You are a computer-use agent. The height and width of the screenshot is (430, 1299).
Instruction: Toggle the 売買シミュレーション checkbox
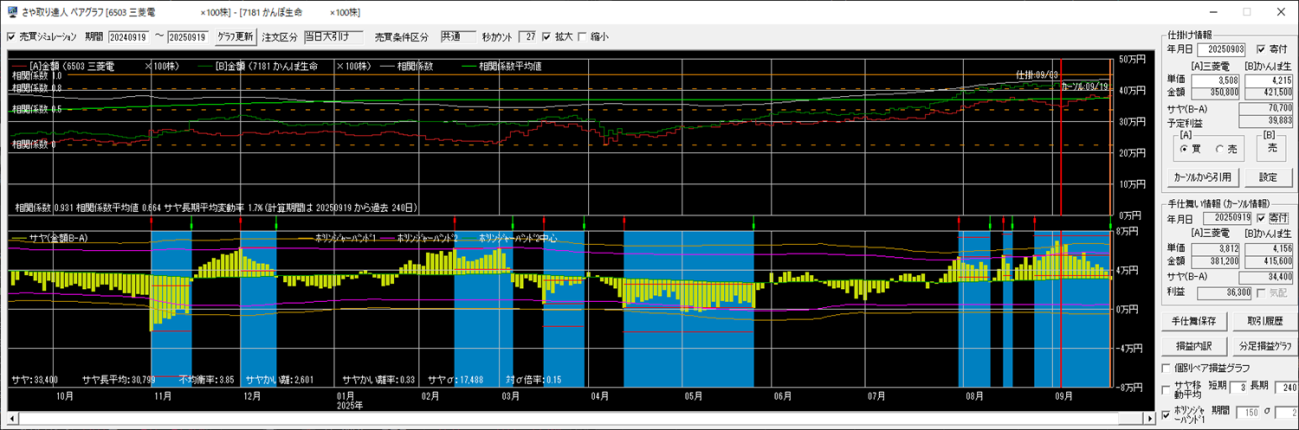tap(12, 37)
